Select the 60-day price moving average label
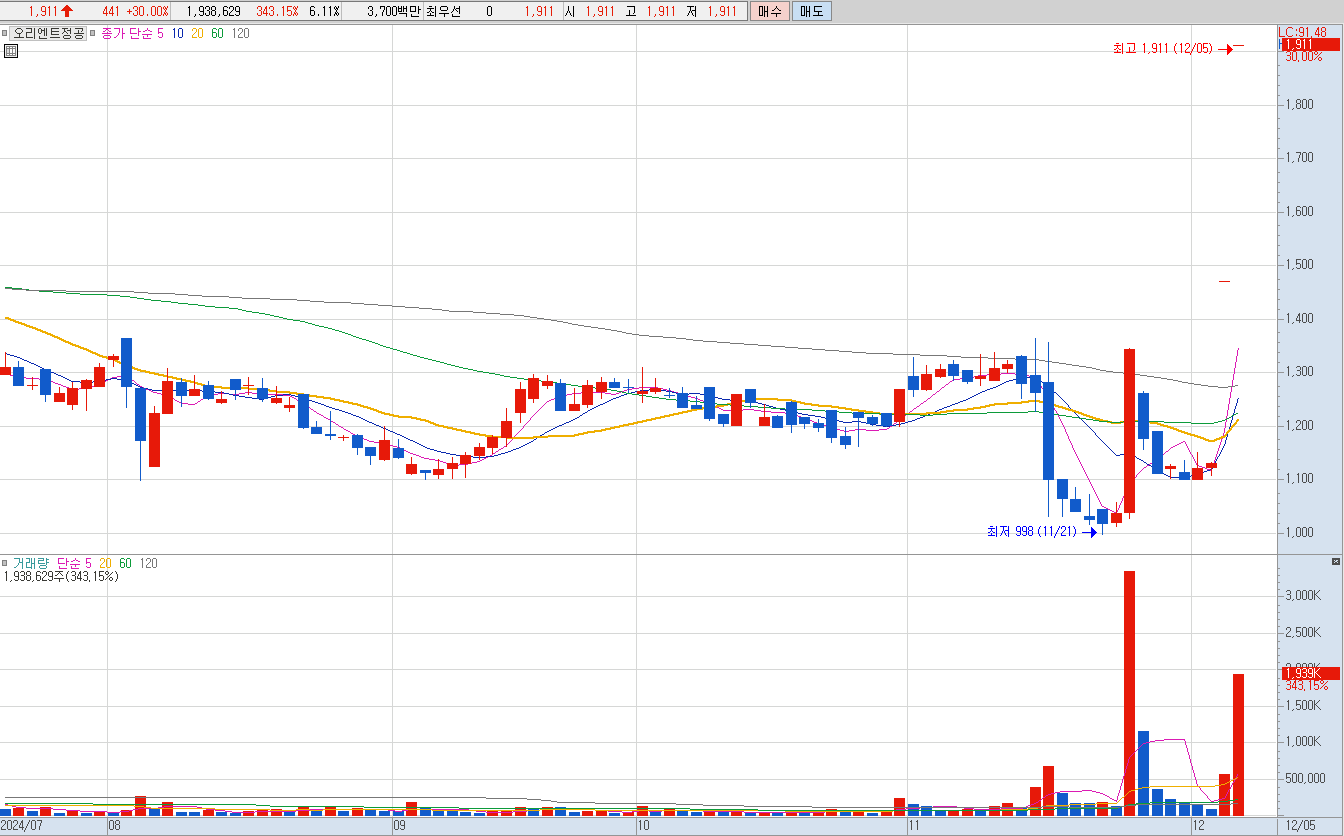 (217, 33)
